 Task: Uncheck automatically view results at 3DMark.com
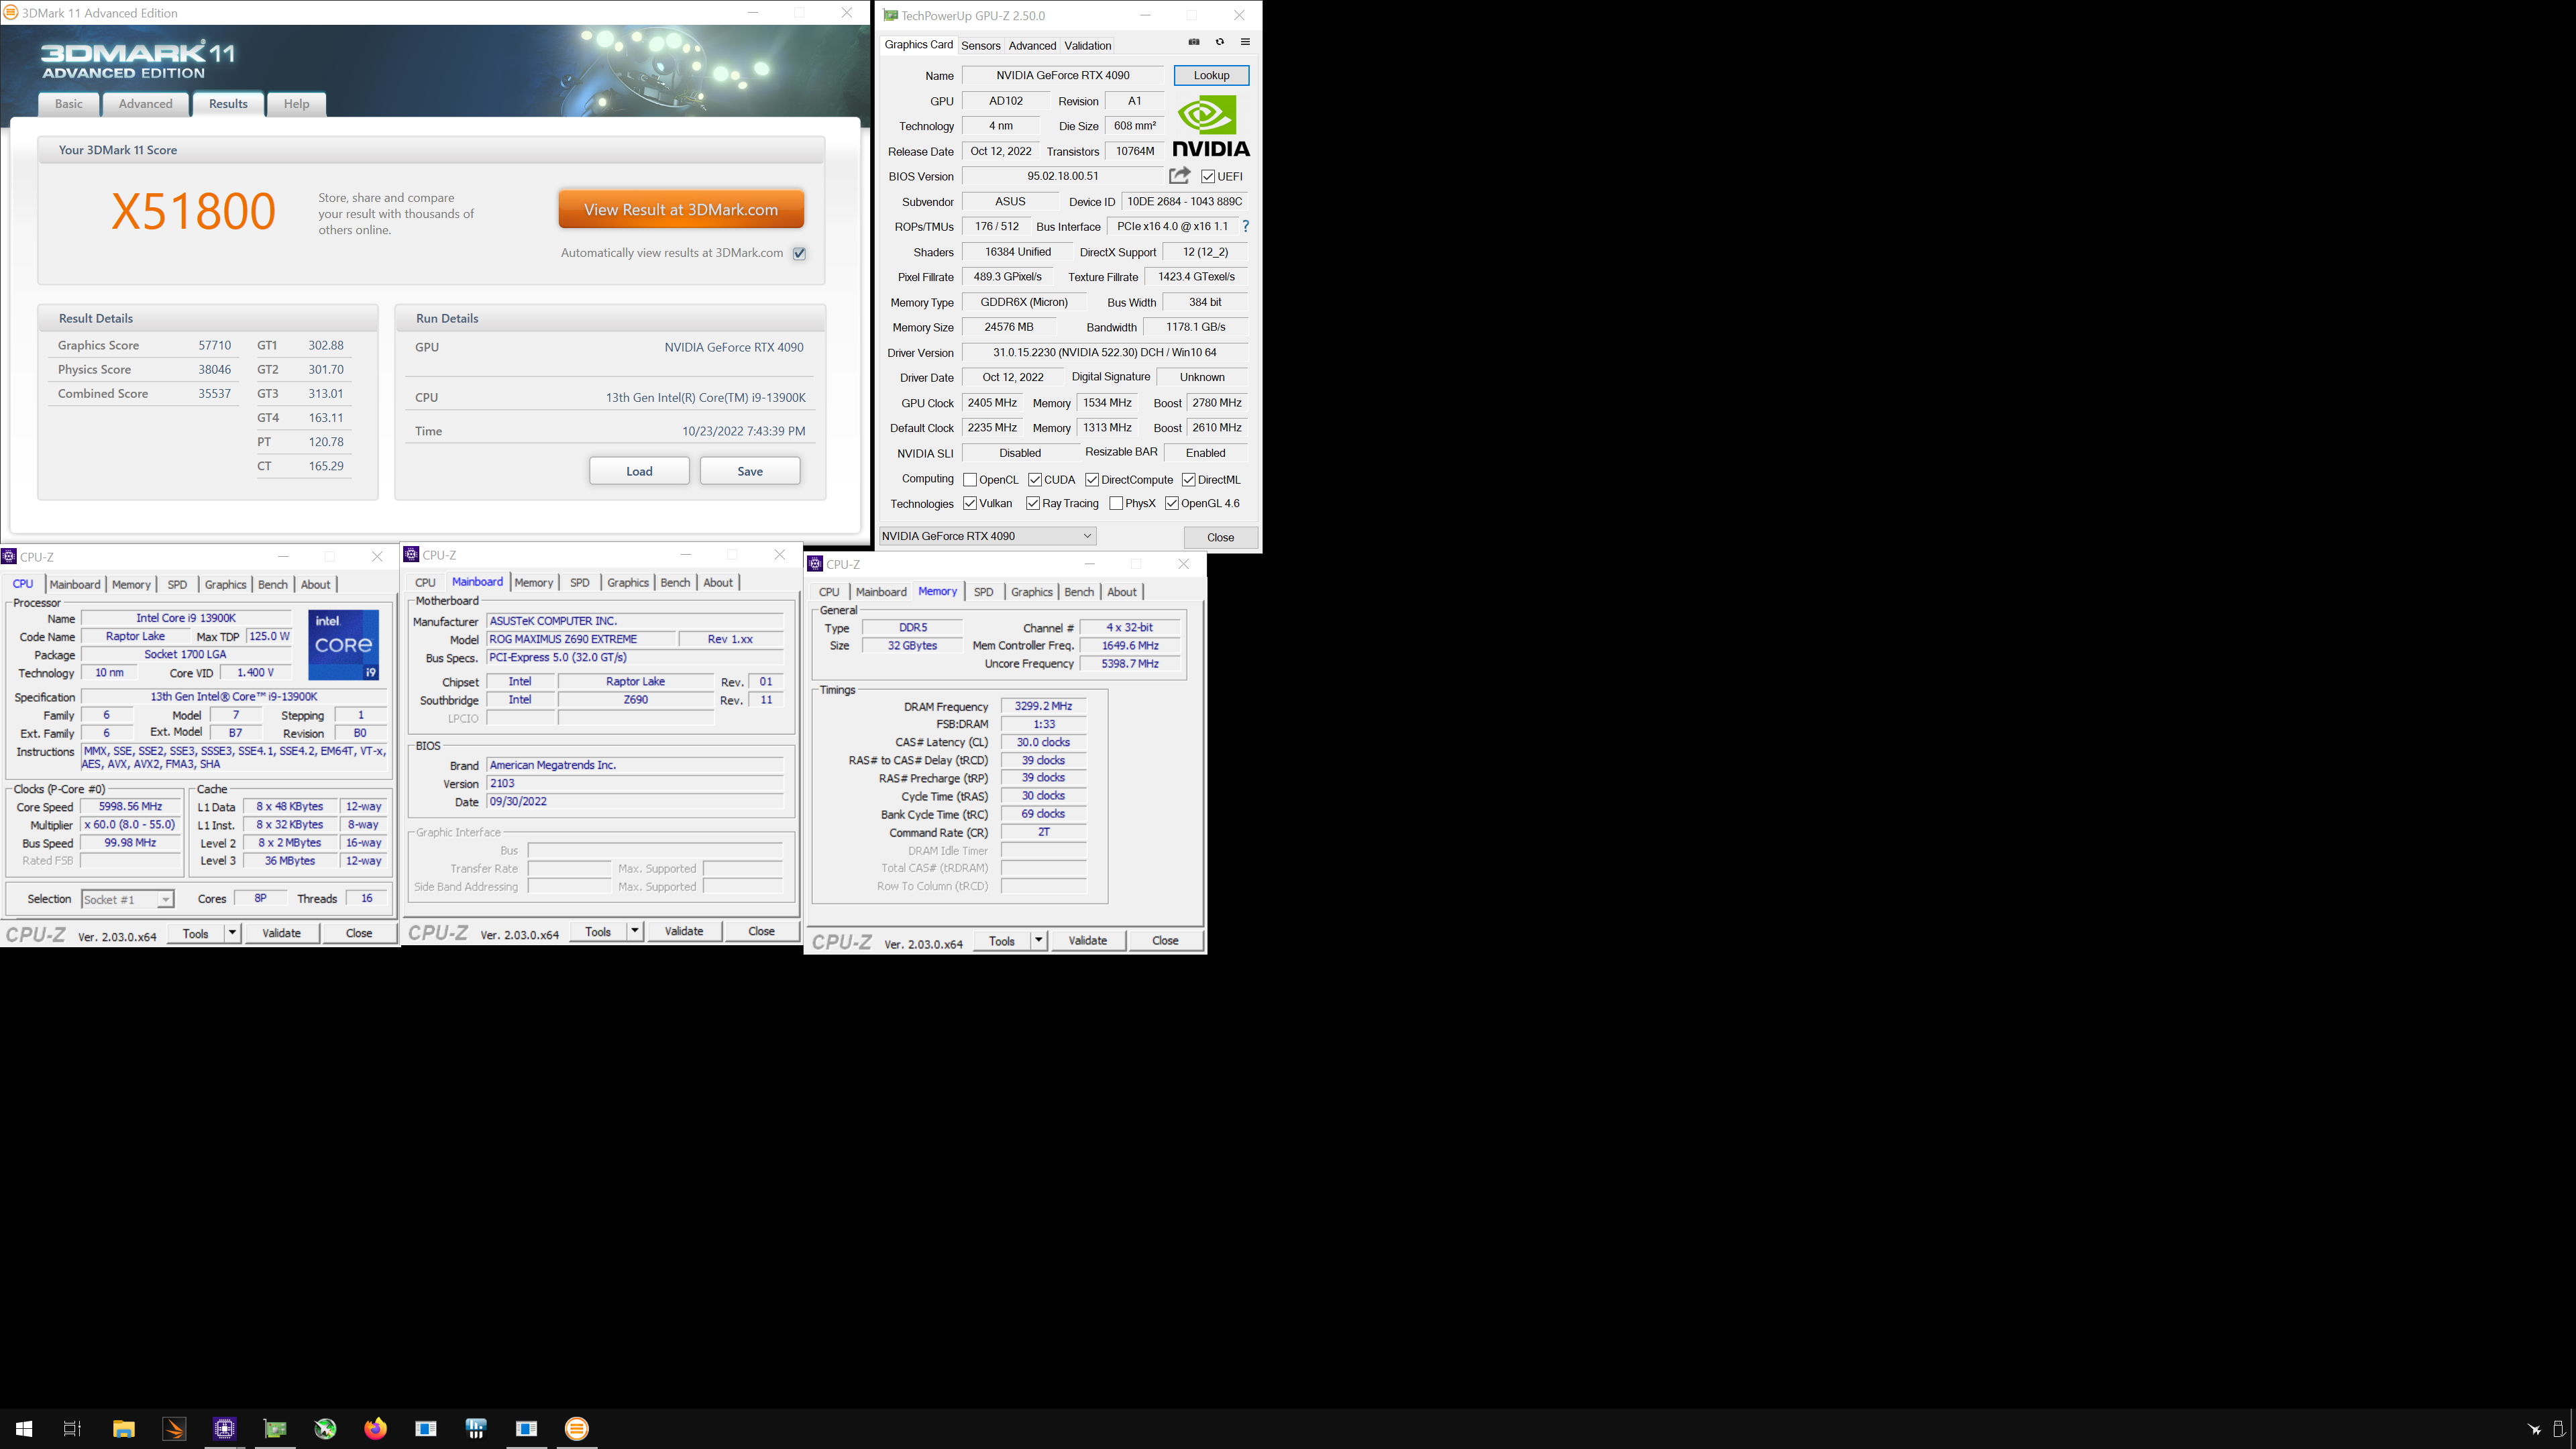(x=799, y=253)
